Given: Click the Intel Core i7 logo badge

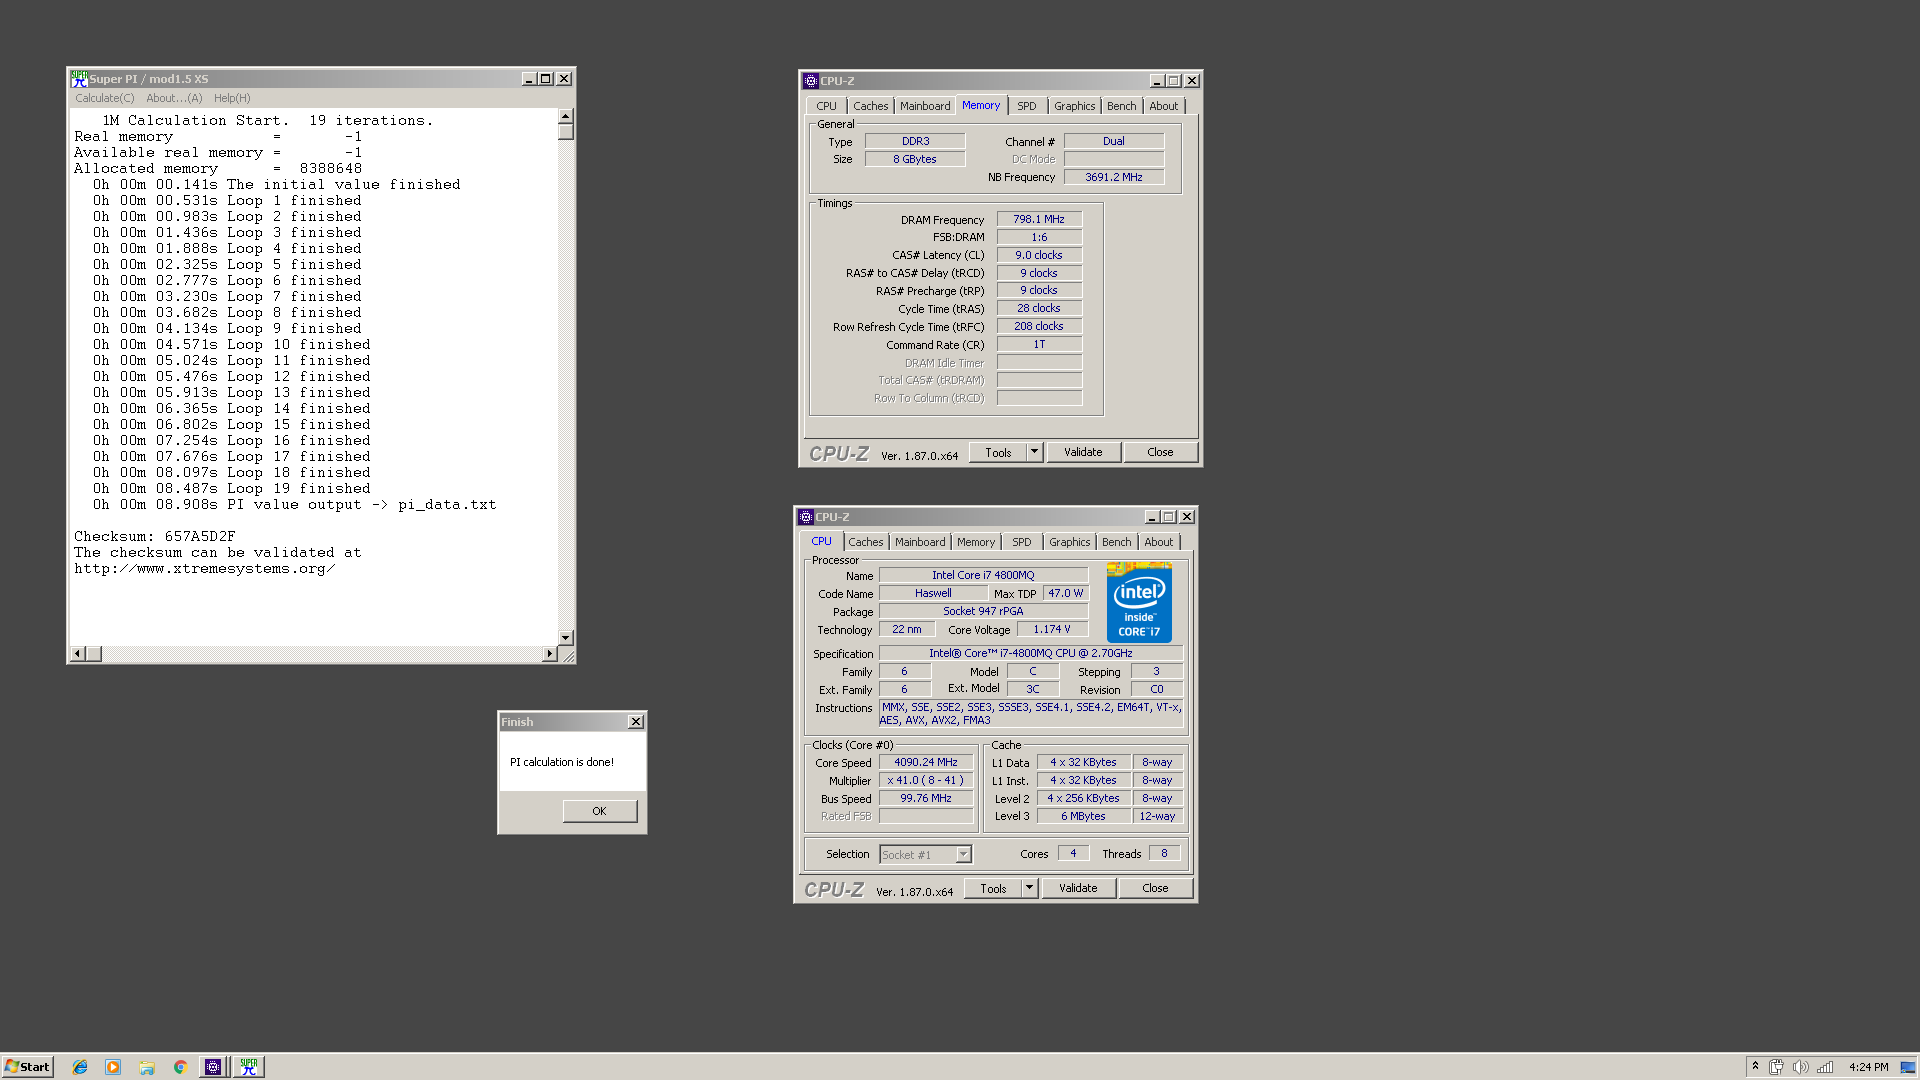Looking at the screenshot, I should [x=1139, y=603].
